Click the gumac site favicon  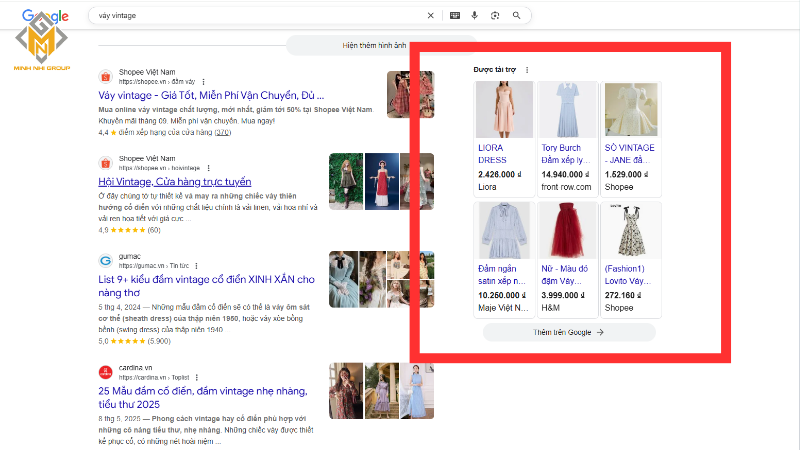point(106,261)
